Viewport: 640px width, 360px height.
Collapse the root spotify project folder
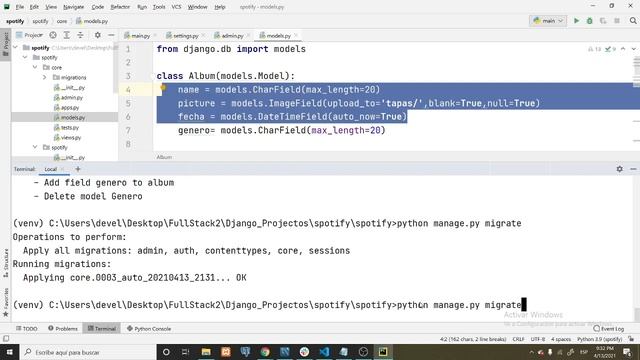point(15,47)
